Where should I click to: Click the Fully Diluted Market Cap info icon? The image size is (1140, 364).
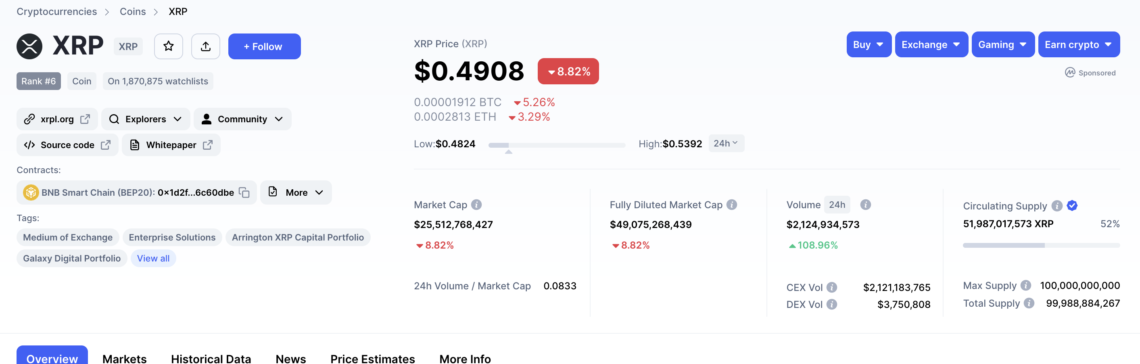click(x=732, y=205)
